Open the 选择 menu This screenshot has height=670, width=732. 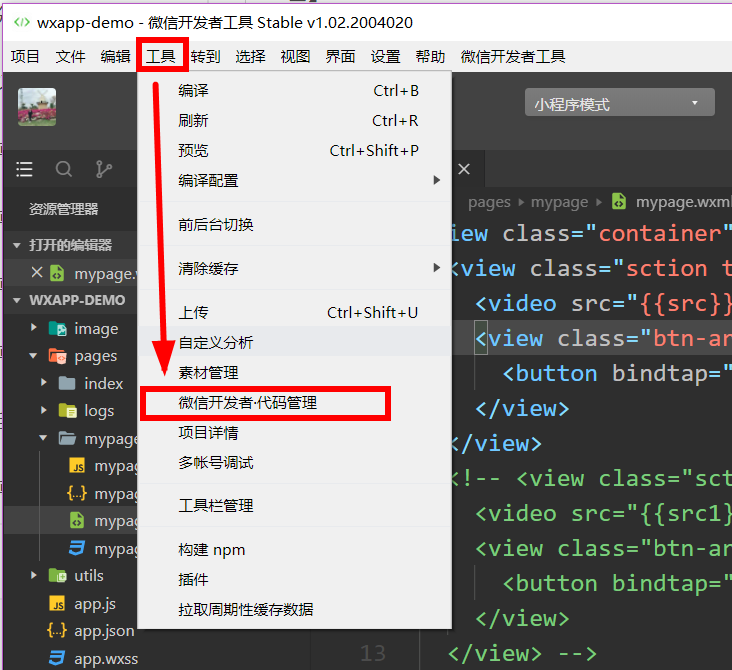pyautogui.click(x=250, y=56)
